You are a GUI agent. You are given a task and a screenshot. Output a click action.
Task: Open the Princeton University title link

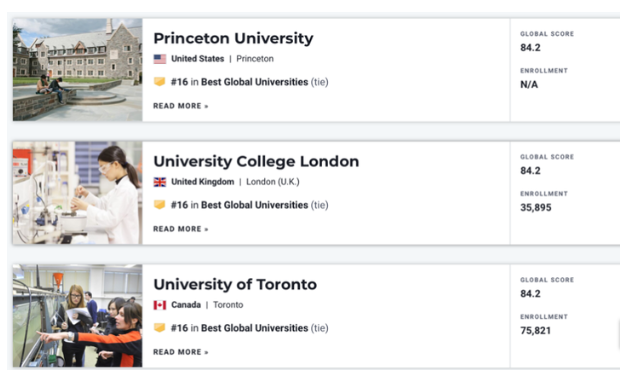pyautogui.click(x=233, y=38)
